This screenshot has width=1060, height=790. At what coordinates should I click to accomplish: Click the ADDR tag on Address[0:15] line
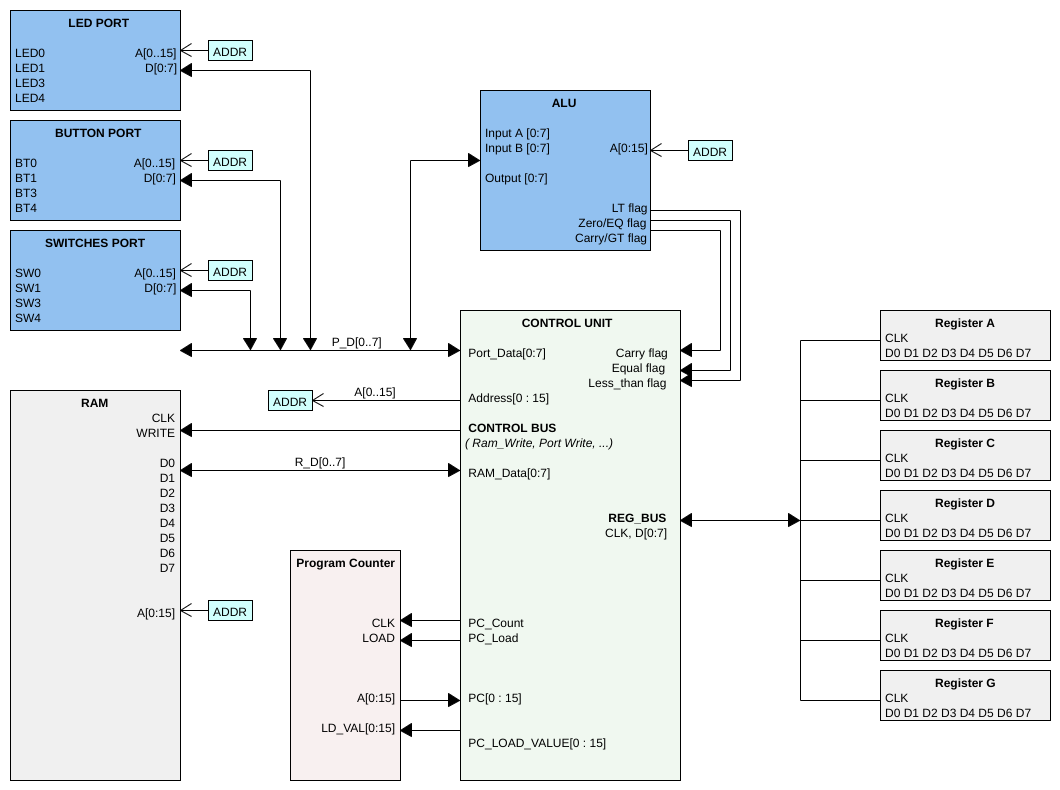[290, 401]
